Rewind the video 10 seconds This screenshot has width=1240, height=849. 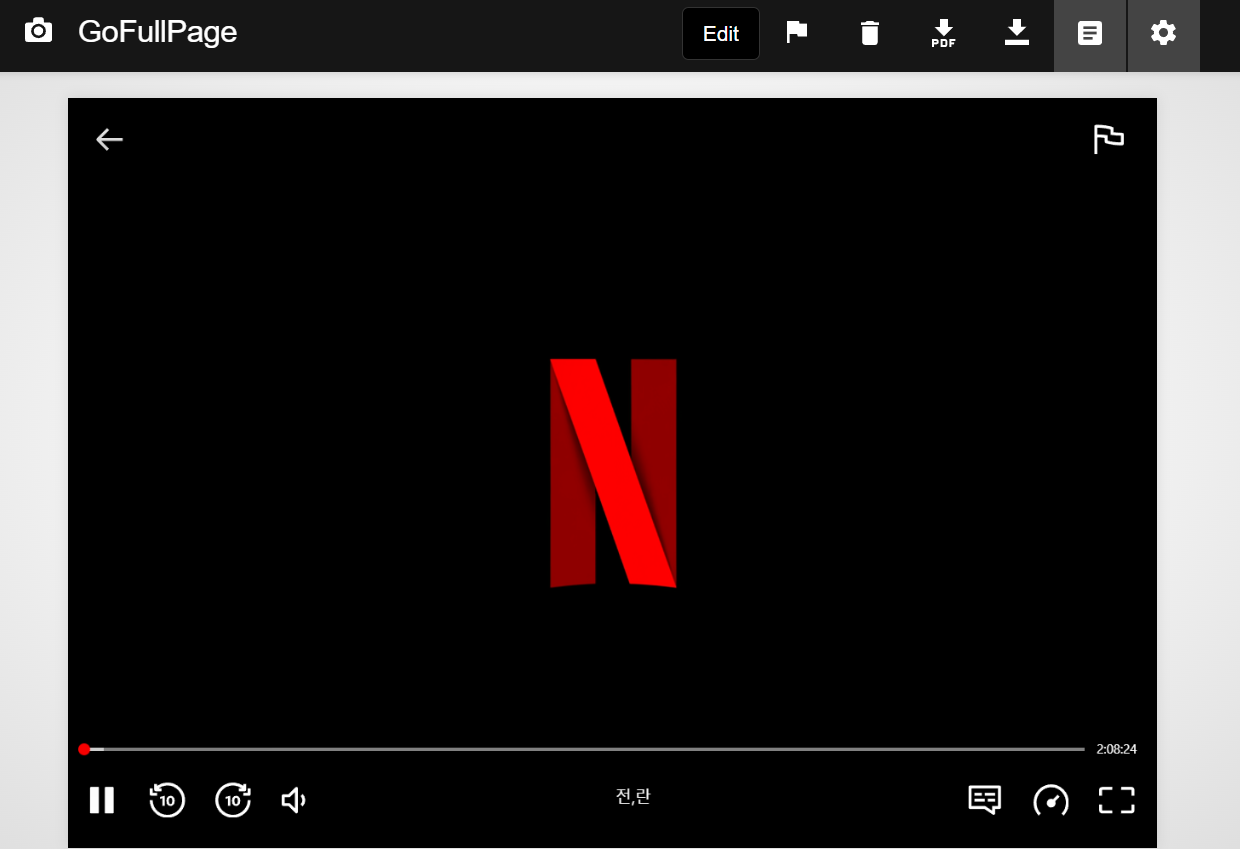click(x=167, y=800)
